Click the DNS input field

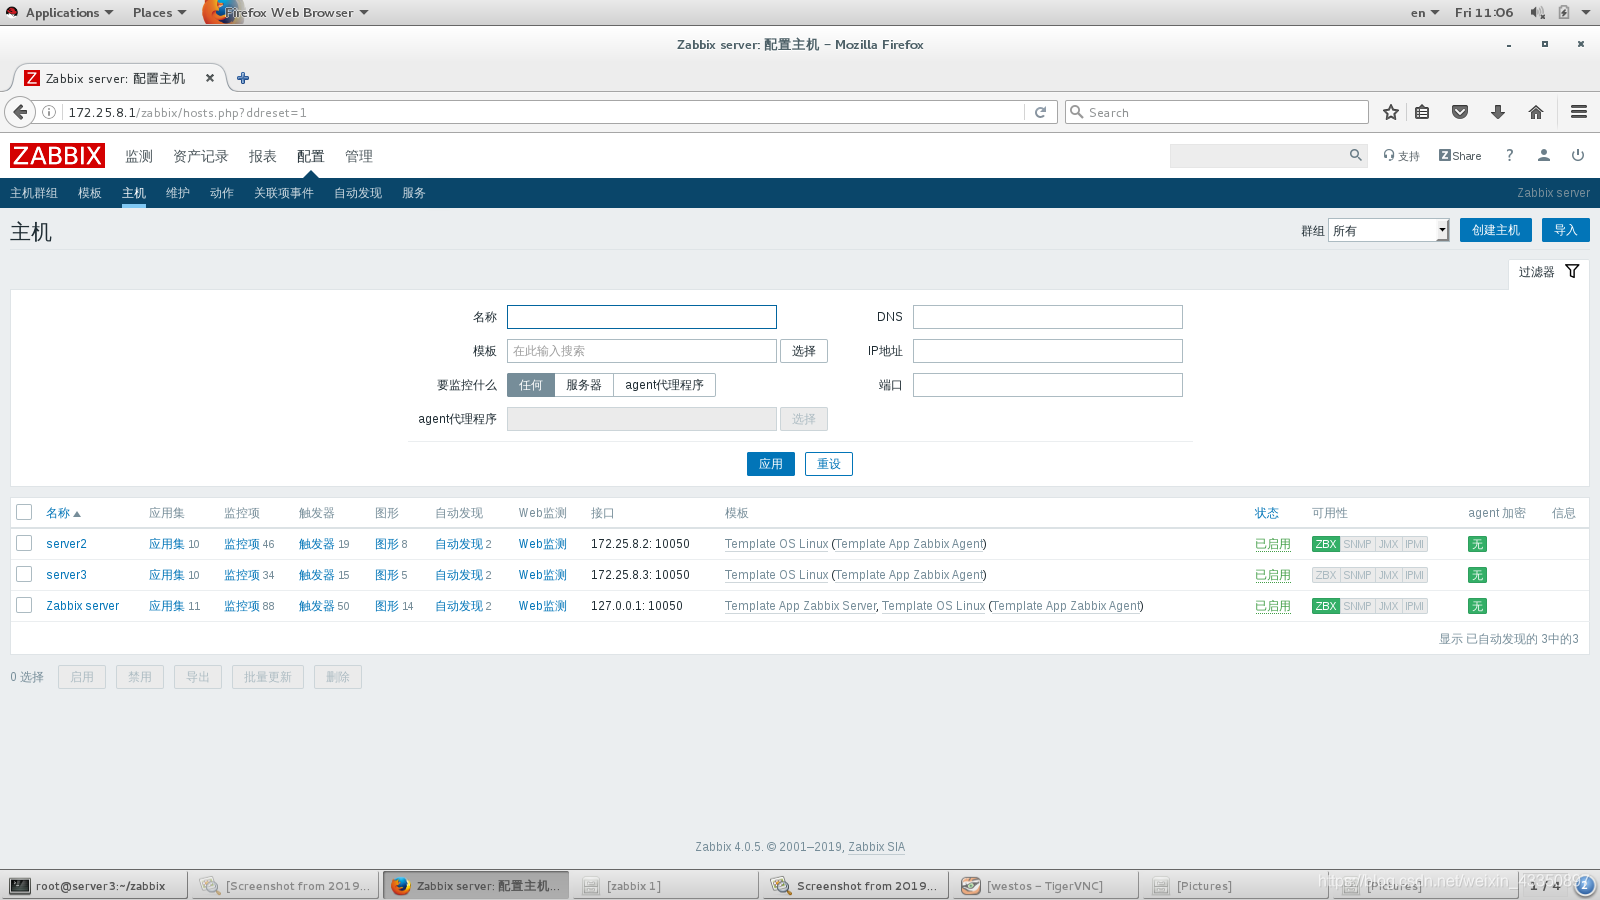(x=1048, y=317)
